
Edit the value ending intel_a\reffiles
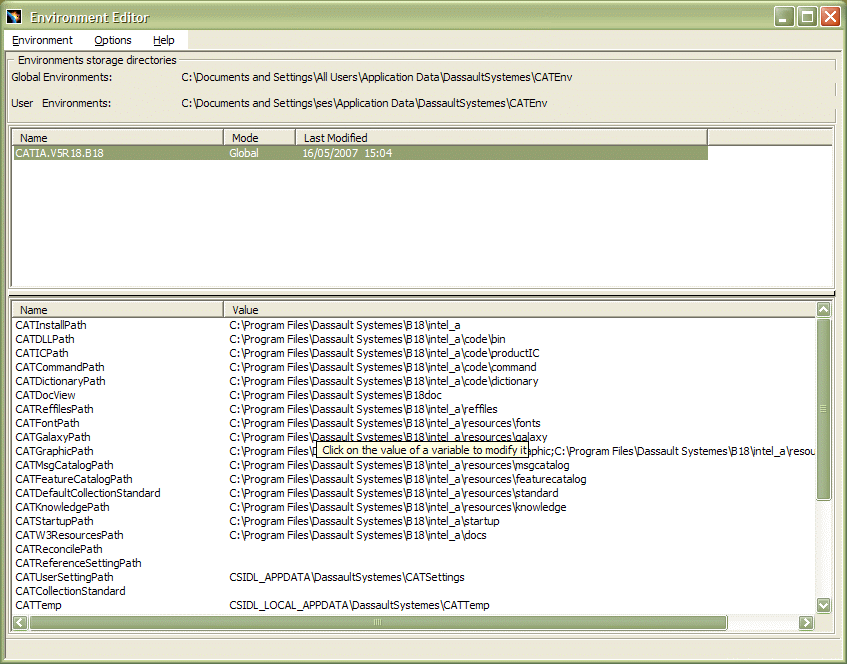click(x=364, y=409)
